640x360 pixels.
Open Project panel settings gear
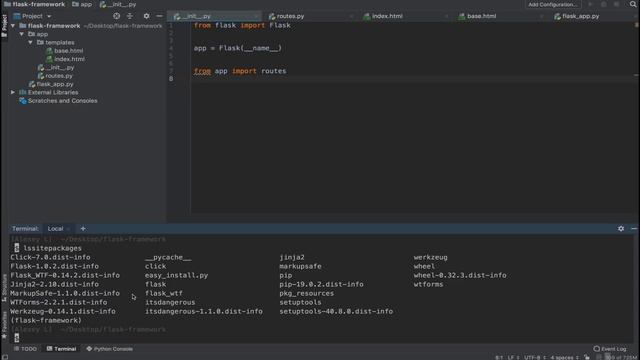[x=146, y=16]
